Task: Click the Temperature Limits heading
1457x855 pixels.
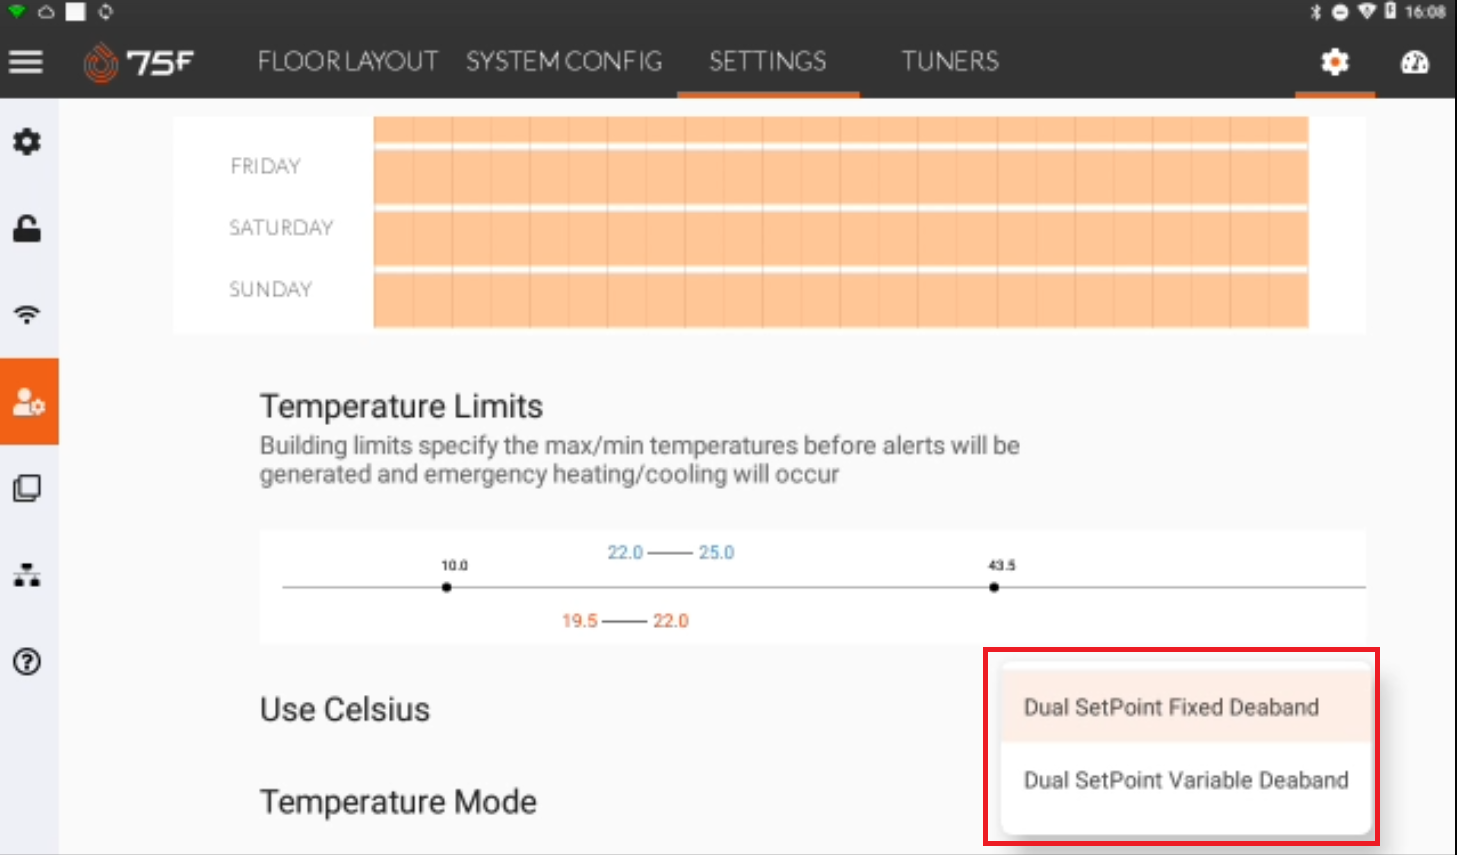Action: pyautogui.click(x=400, y=406)
